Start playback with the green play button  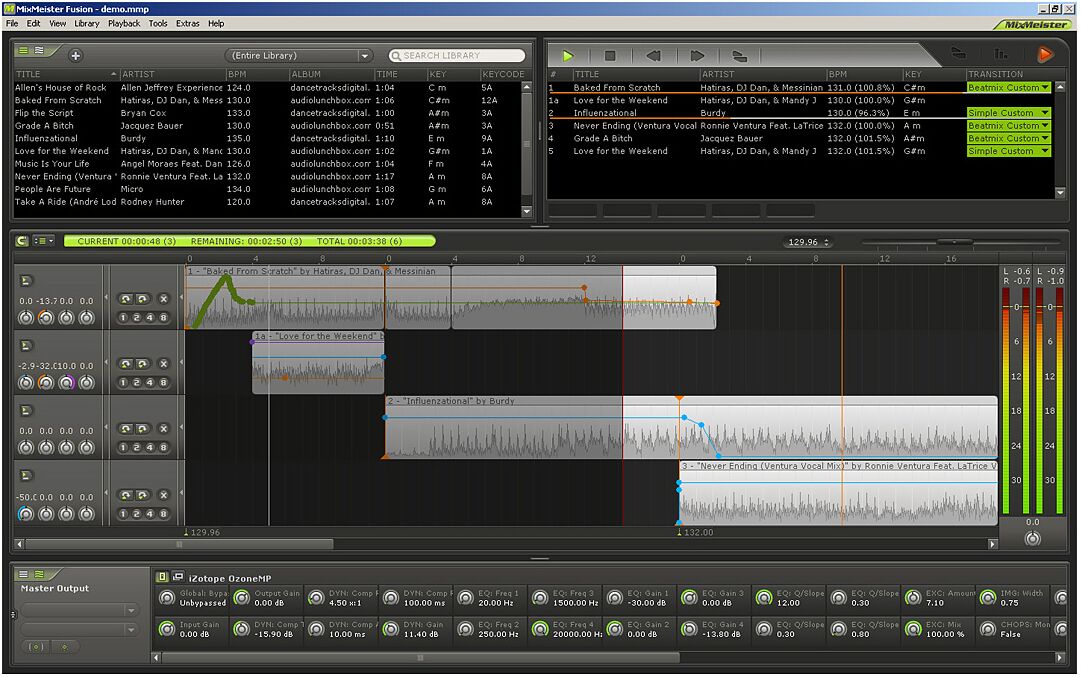(568, 56)
